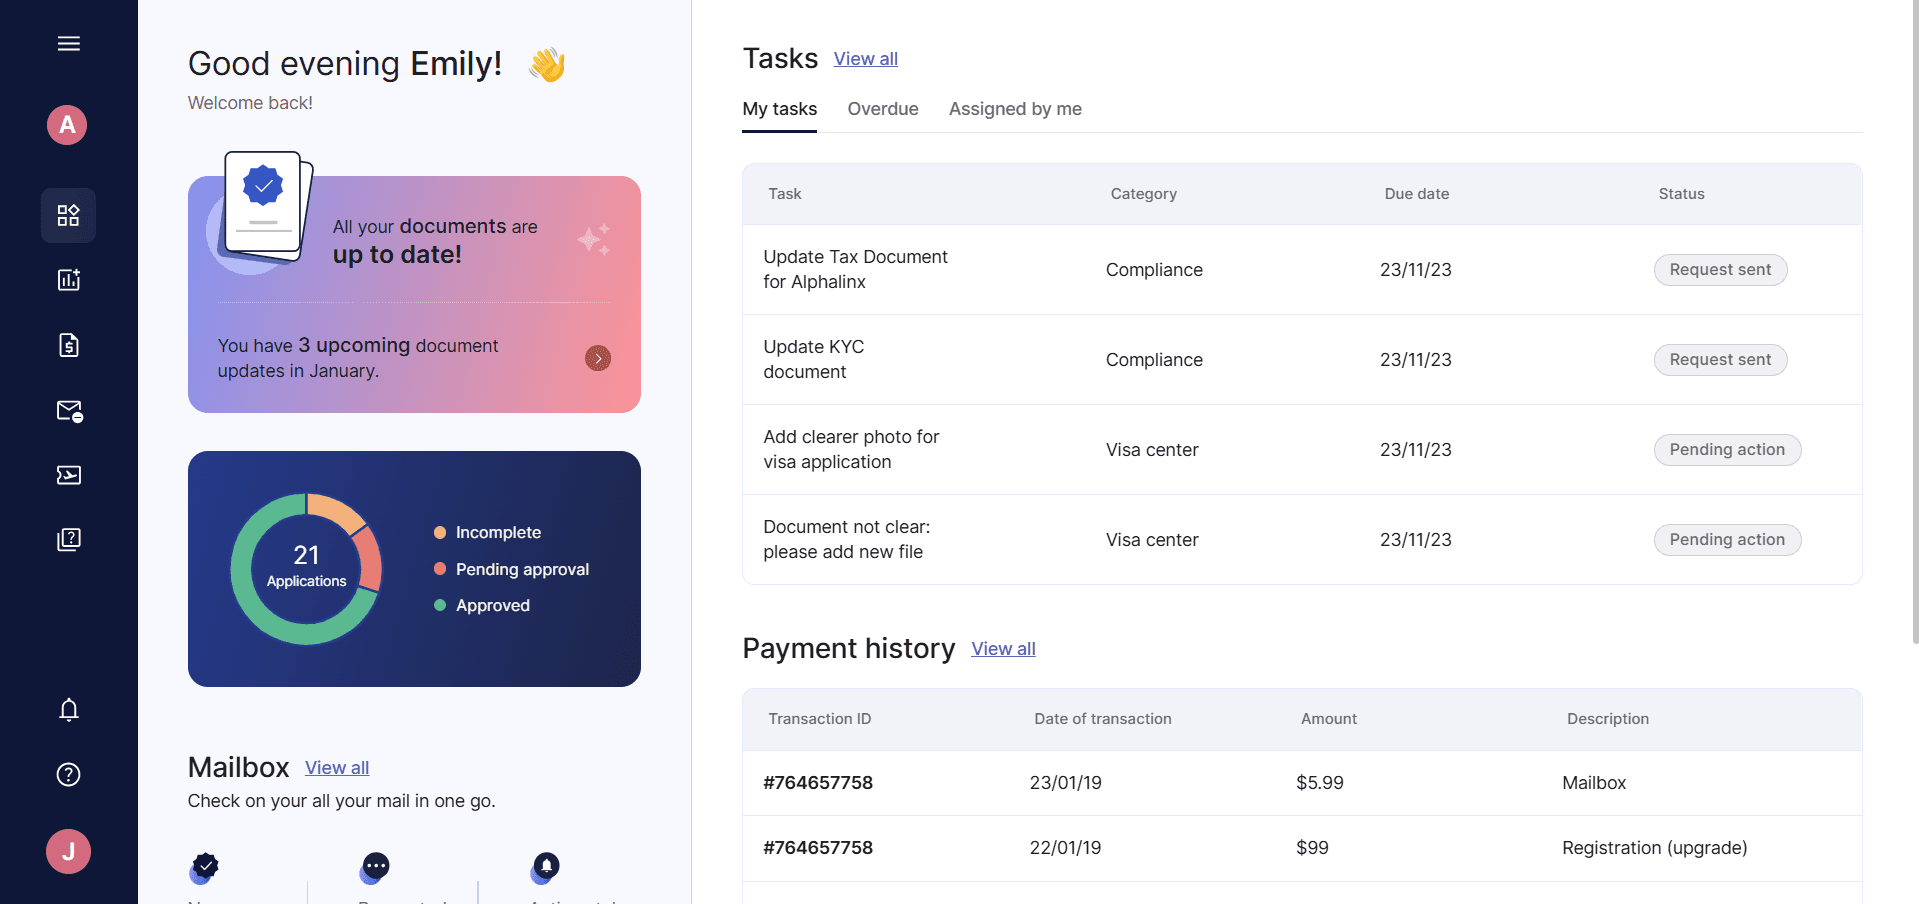Switch to Assigned by me tab

1015,109
